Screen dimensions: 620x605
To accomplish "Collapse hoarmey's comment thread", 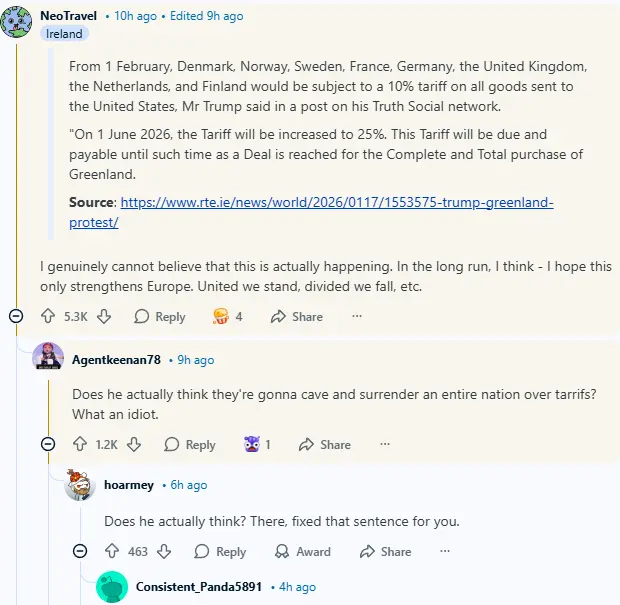I will pyautogui.click(x=80, y=551).
